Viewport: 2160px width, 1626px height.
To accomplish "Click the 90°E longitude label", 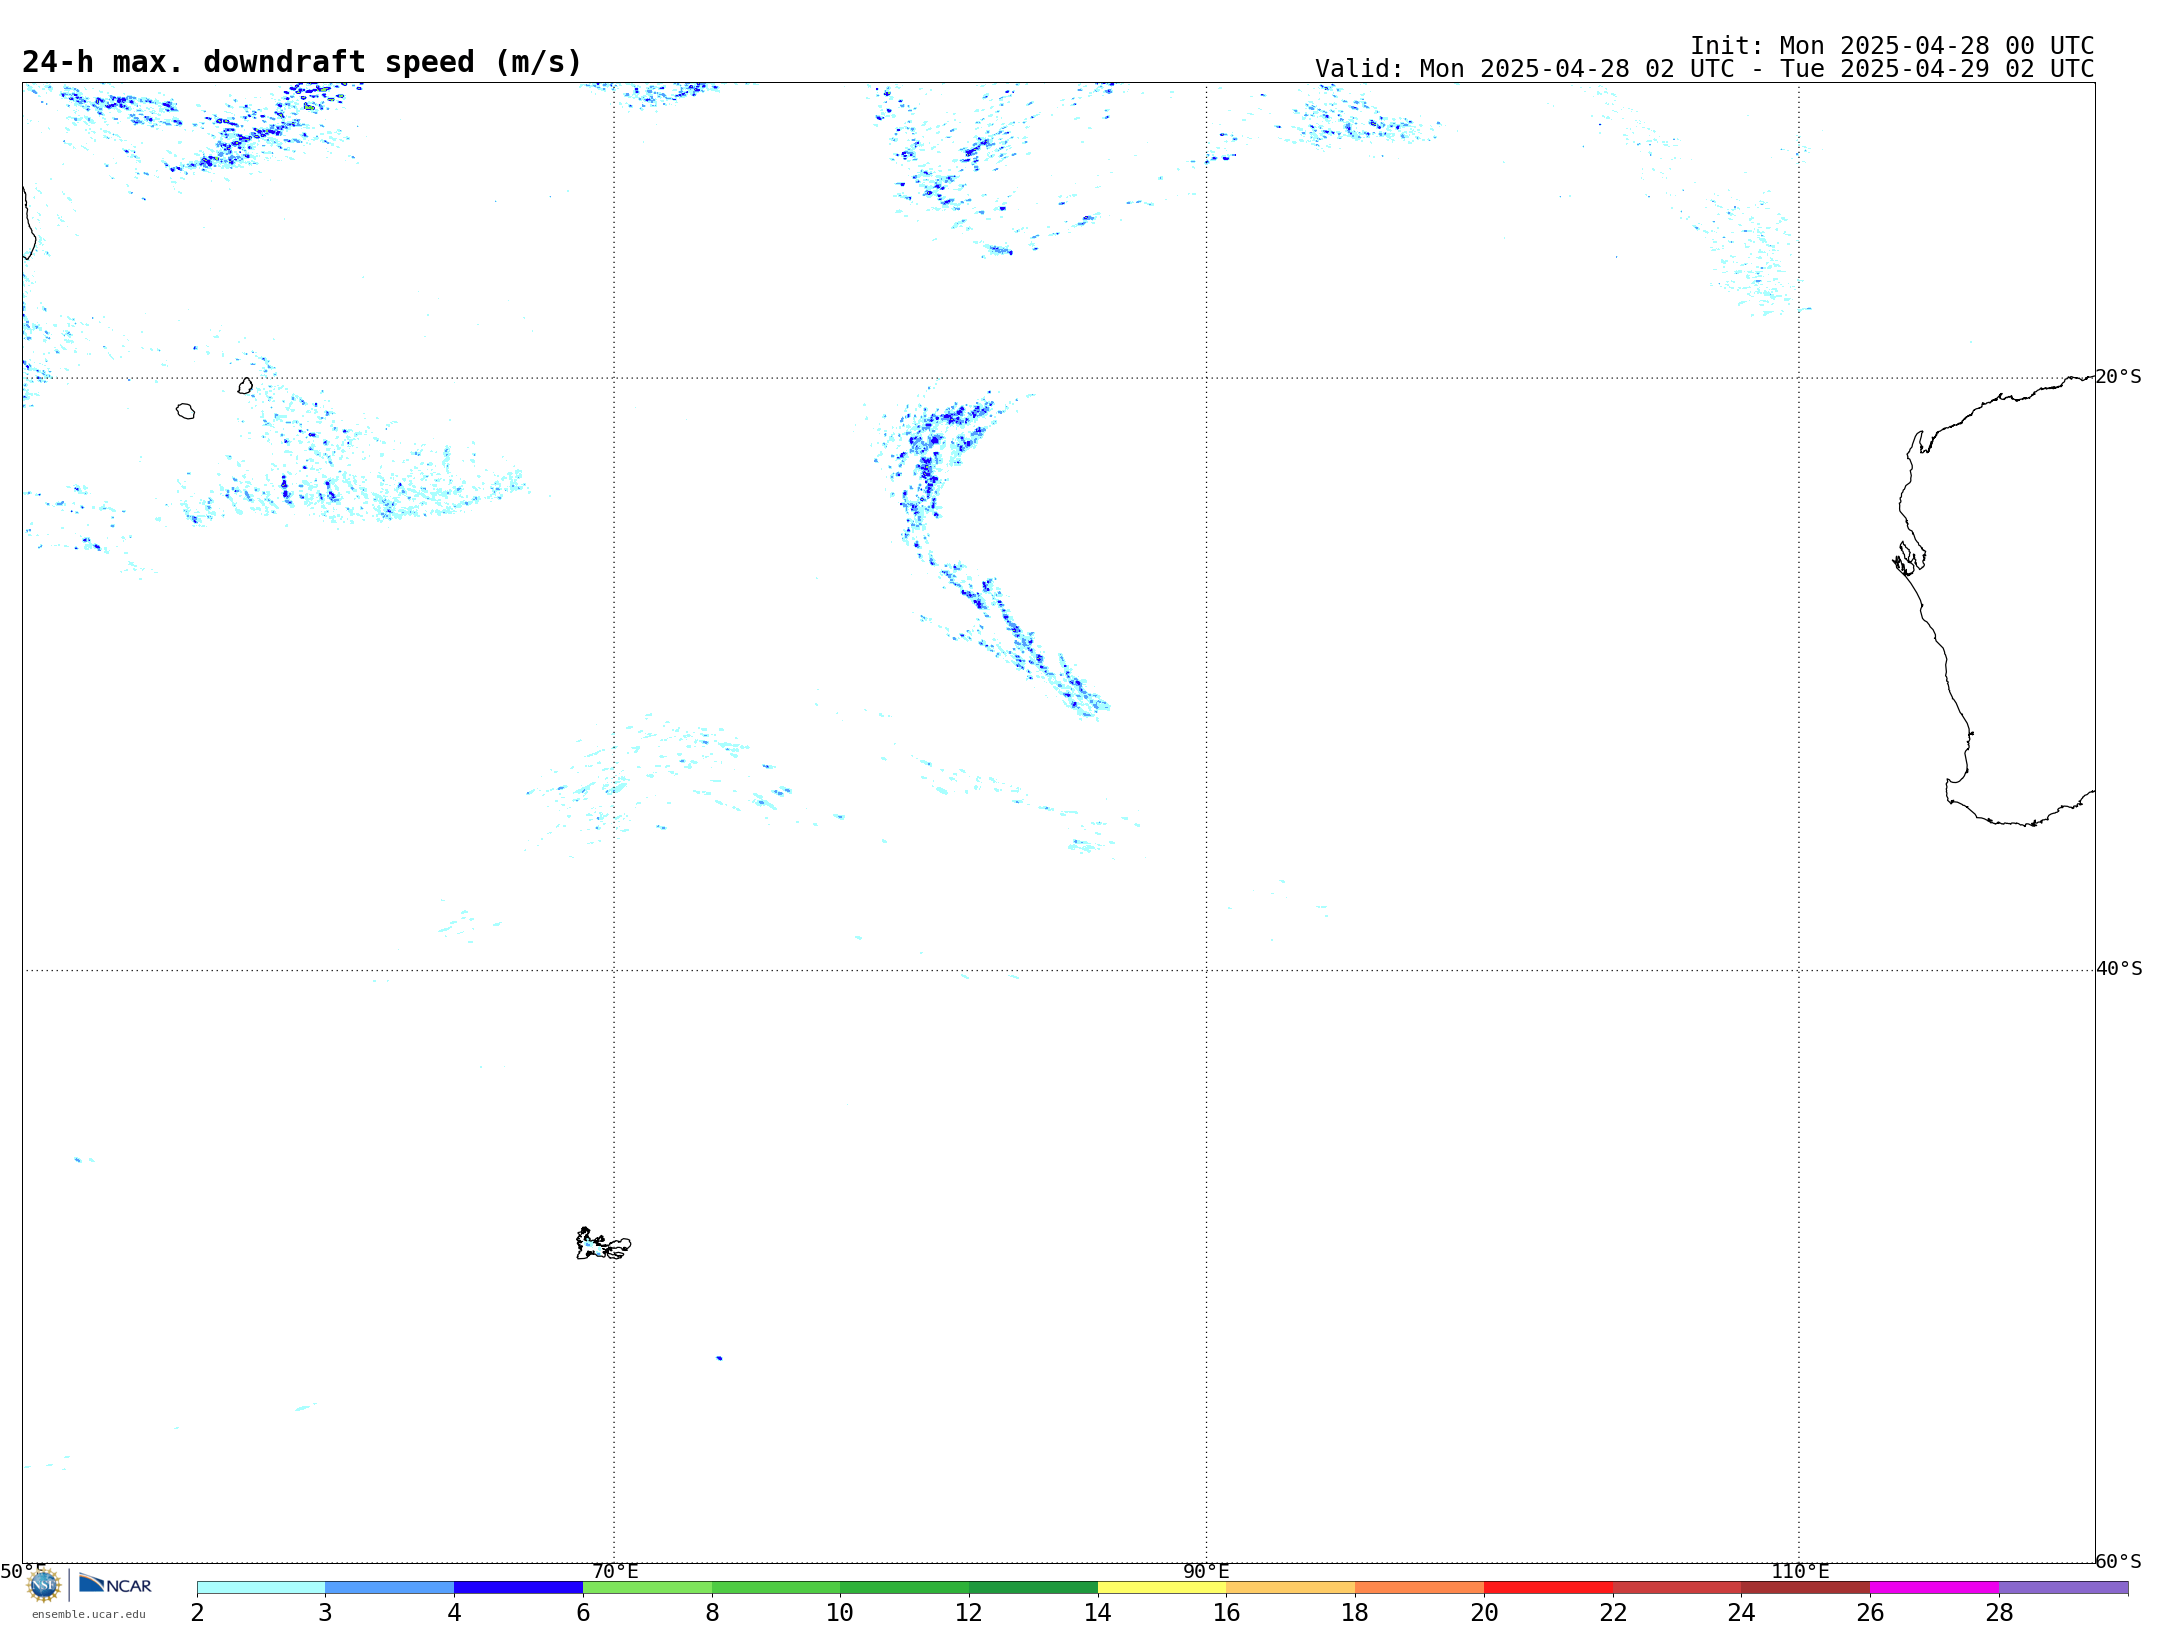I will tap(1206, 1571).
